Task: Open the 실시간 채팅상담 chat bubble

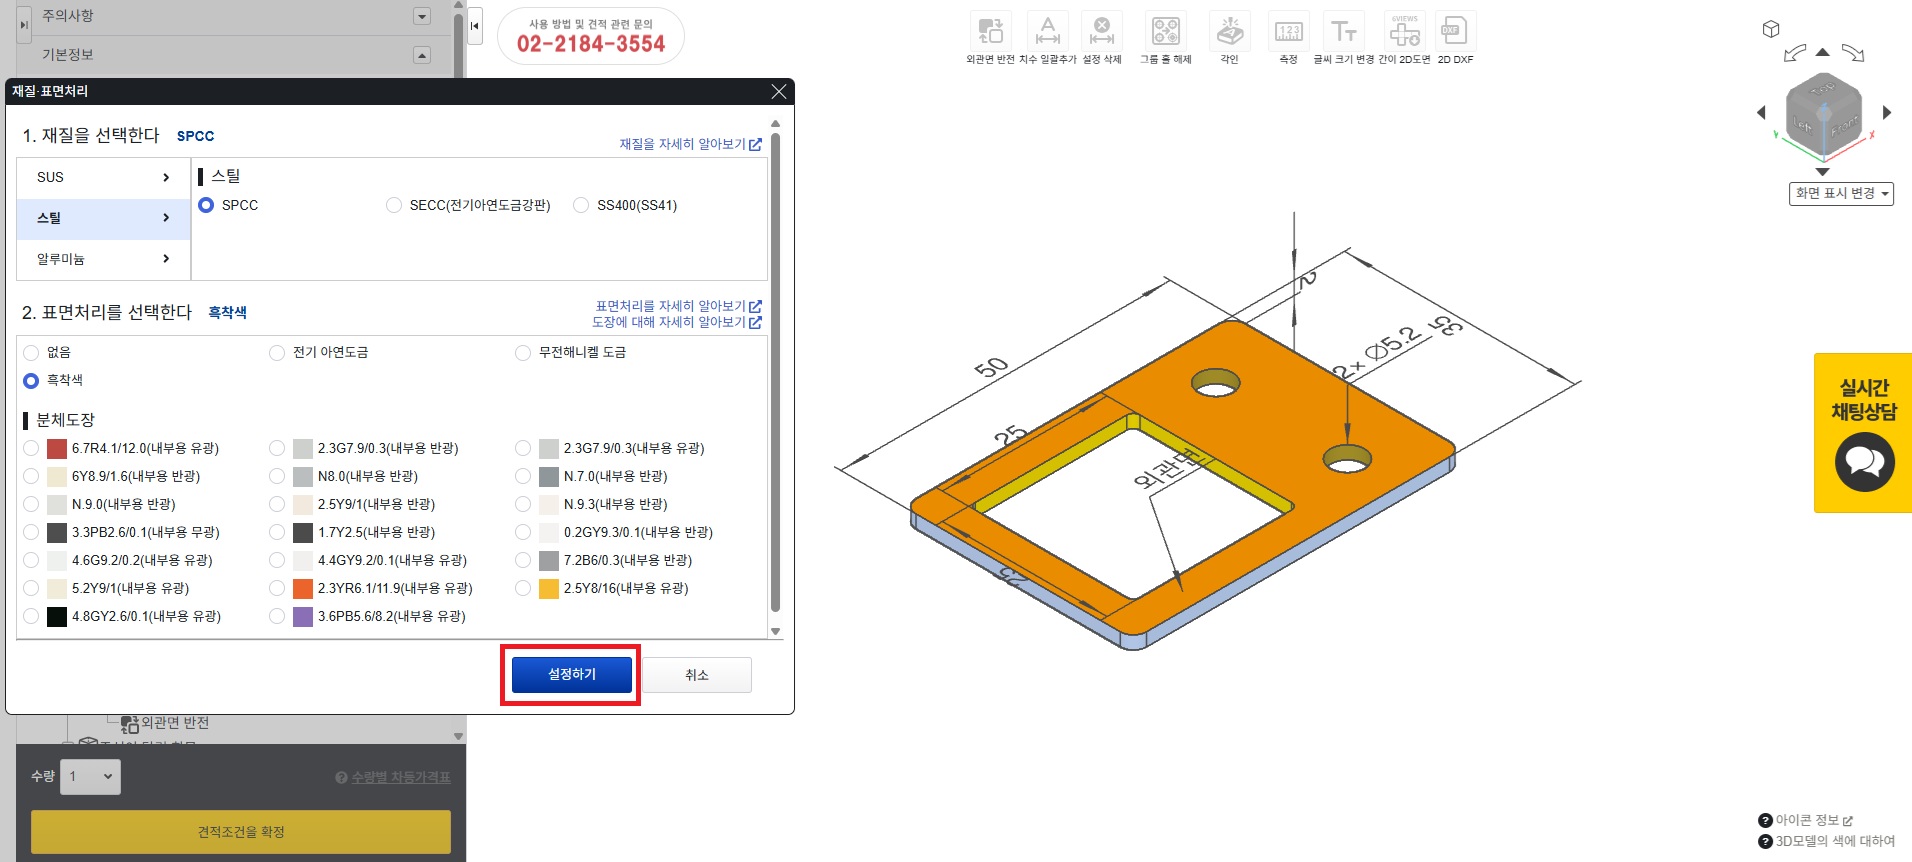Action: [1864, 461]
